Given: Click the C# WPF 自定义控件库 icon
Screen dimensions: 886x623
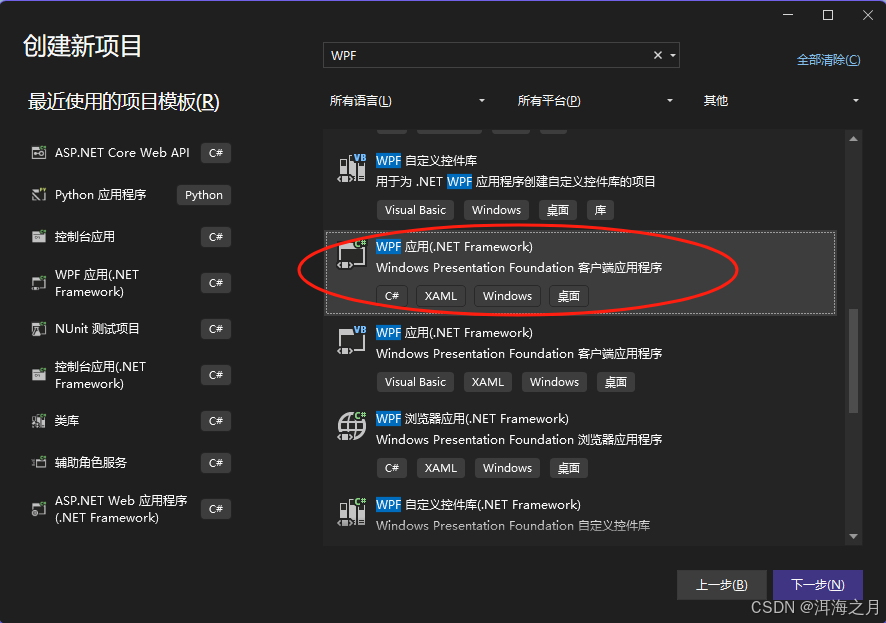Looking at the screenshot, I should click(x=351, y=512).
